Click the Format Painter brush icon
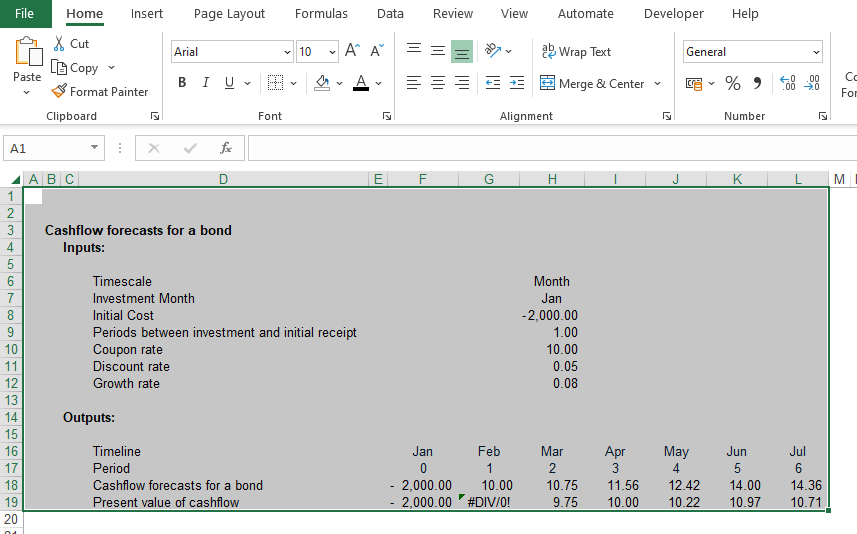 coord(59,91)
